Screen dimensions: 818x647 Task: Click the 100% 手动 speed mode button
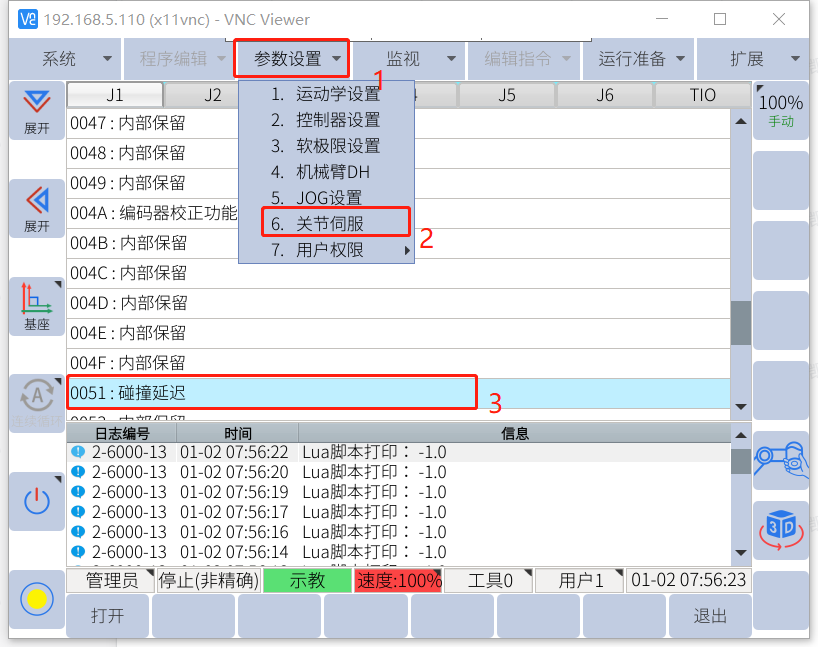(780, 110)
